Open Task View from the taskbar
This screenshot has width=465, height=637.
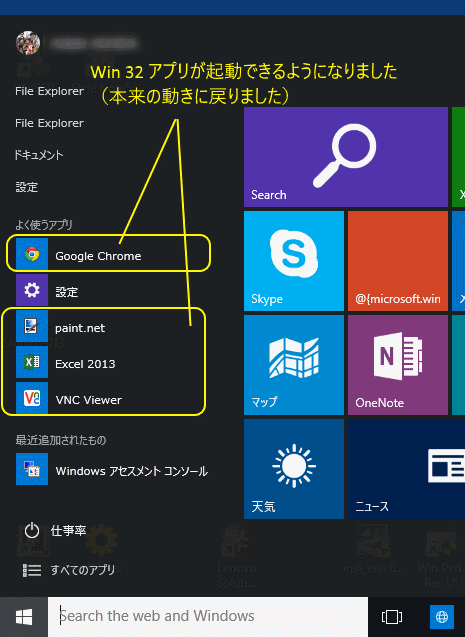tap(392, 617)
